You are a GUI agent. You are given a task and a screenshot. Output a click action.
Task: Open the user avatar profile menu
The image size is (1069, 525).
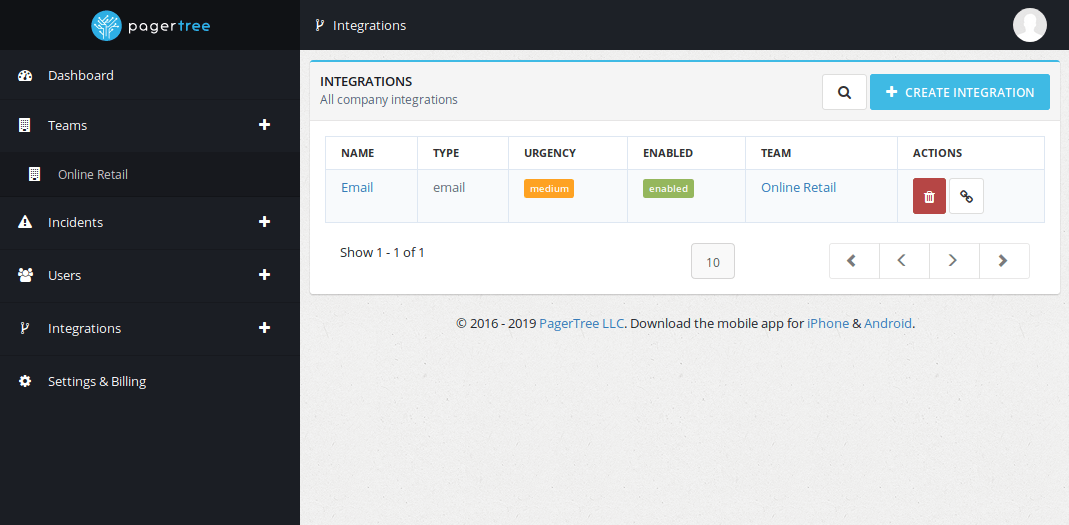coord(1029,25)
